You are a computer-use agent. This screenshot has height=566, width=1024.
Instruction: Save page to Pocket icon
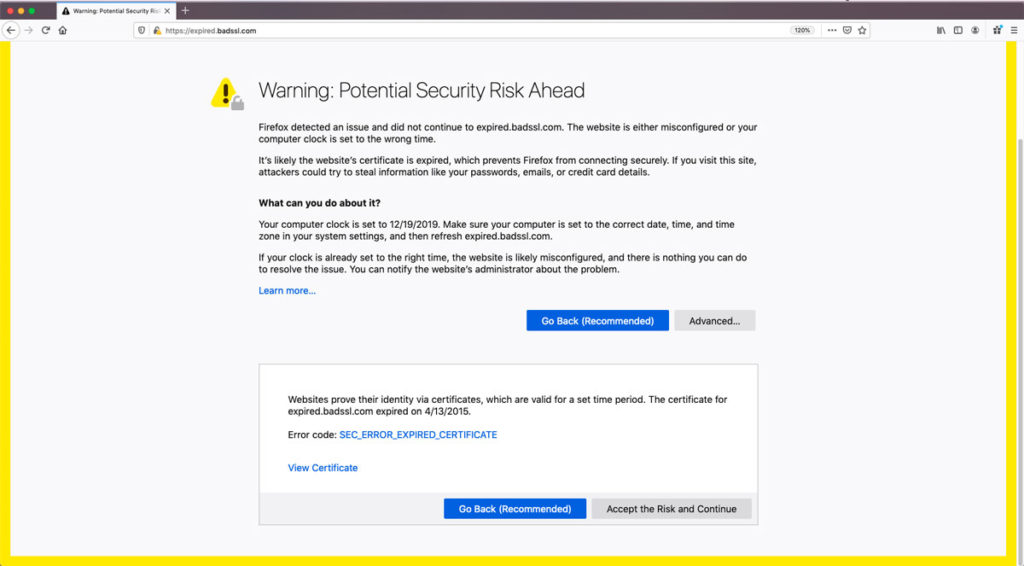click(847, 30)
